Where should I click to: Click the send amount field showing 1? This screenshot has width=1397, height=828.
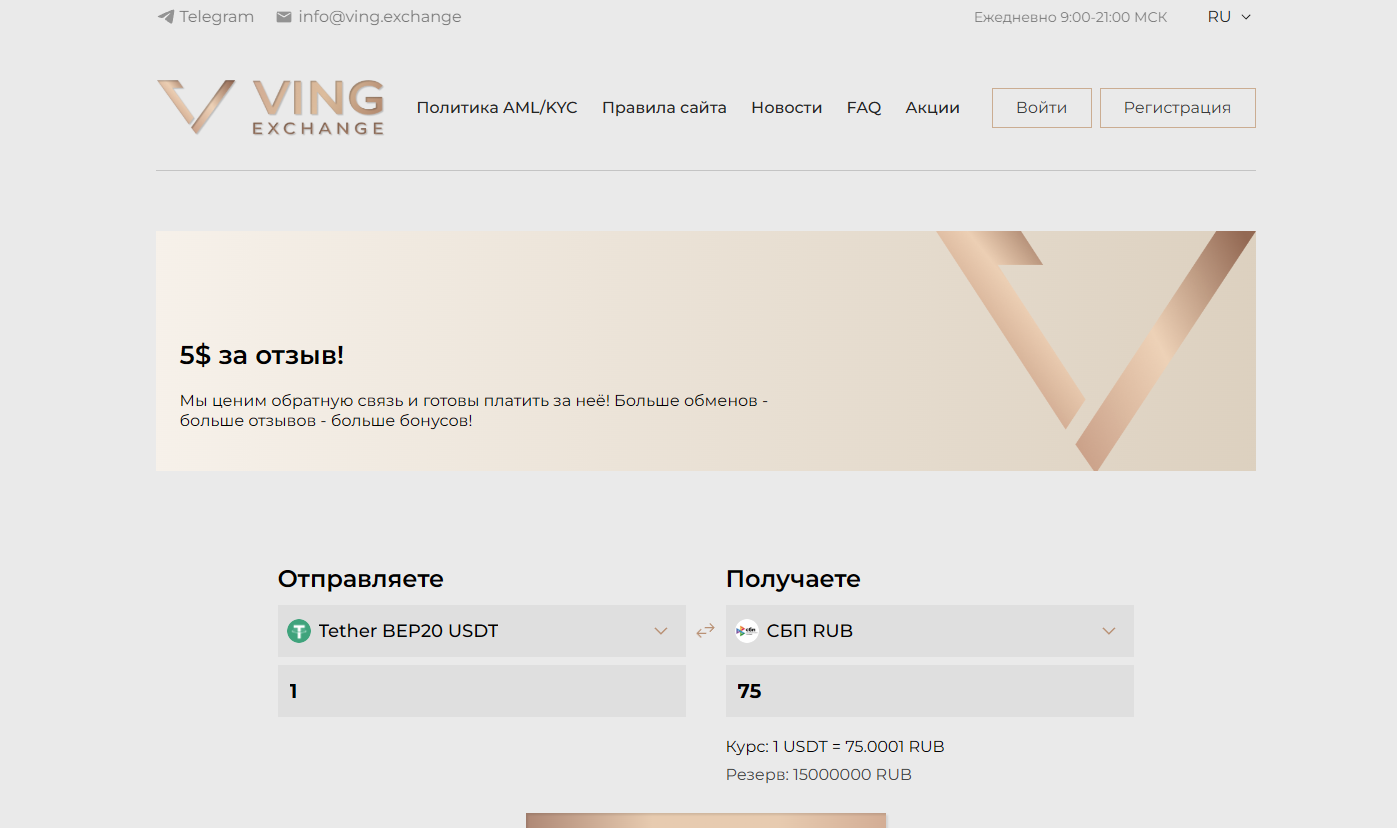[x=482, y=691]
